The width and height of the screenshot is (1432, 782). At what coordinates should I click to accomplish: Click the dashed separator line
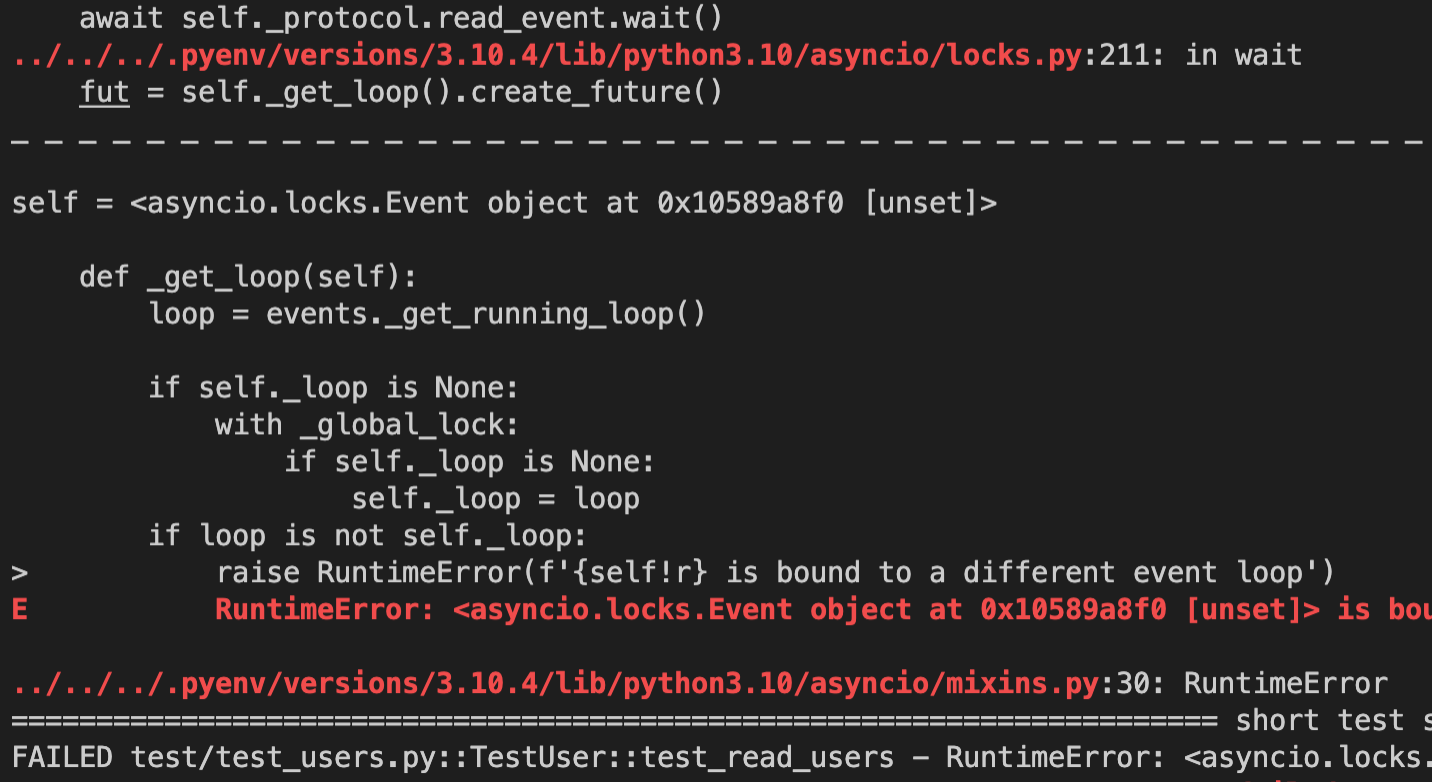[718, 141]
